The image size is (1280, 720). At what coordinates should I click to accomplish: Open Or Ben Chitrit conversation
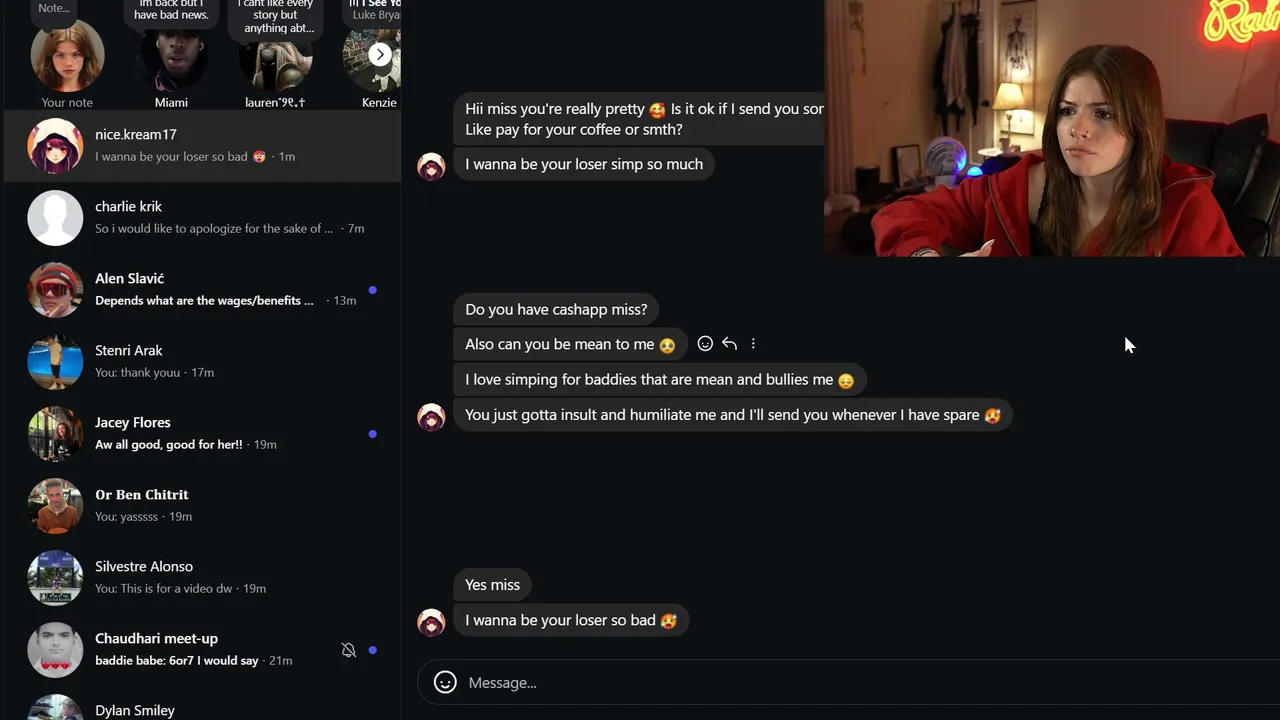click(202, 505)
